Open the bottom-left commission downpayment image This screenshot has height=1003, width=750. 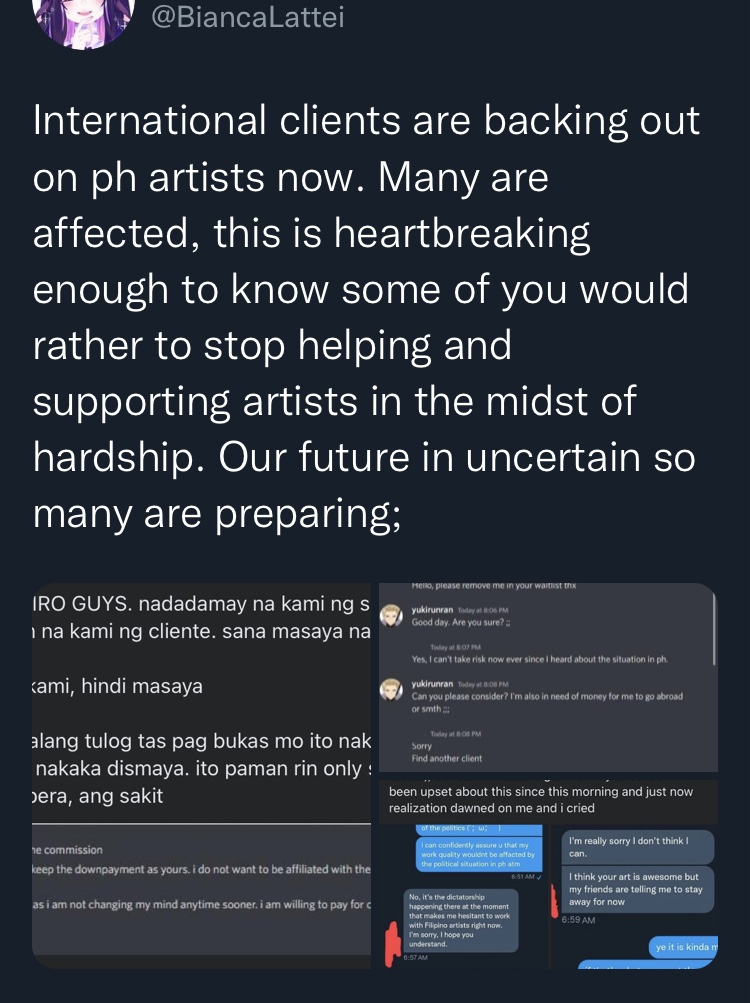click(202, 896)
